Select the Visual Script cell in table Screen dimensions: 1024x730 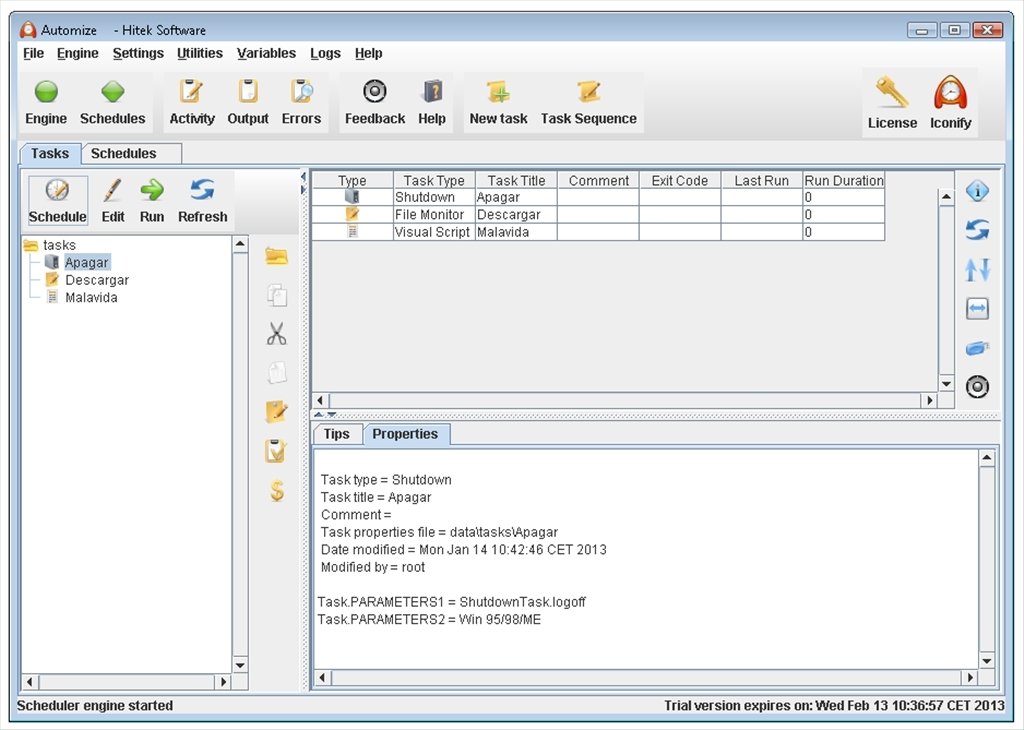[x=434, y=232]
